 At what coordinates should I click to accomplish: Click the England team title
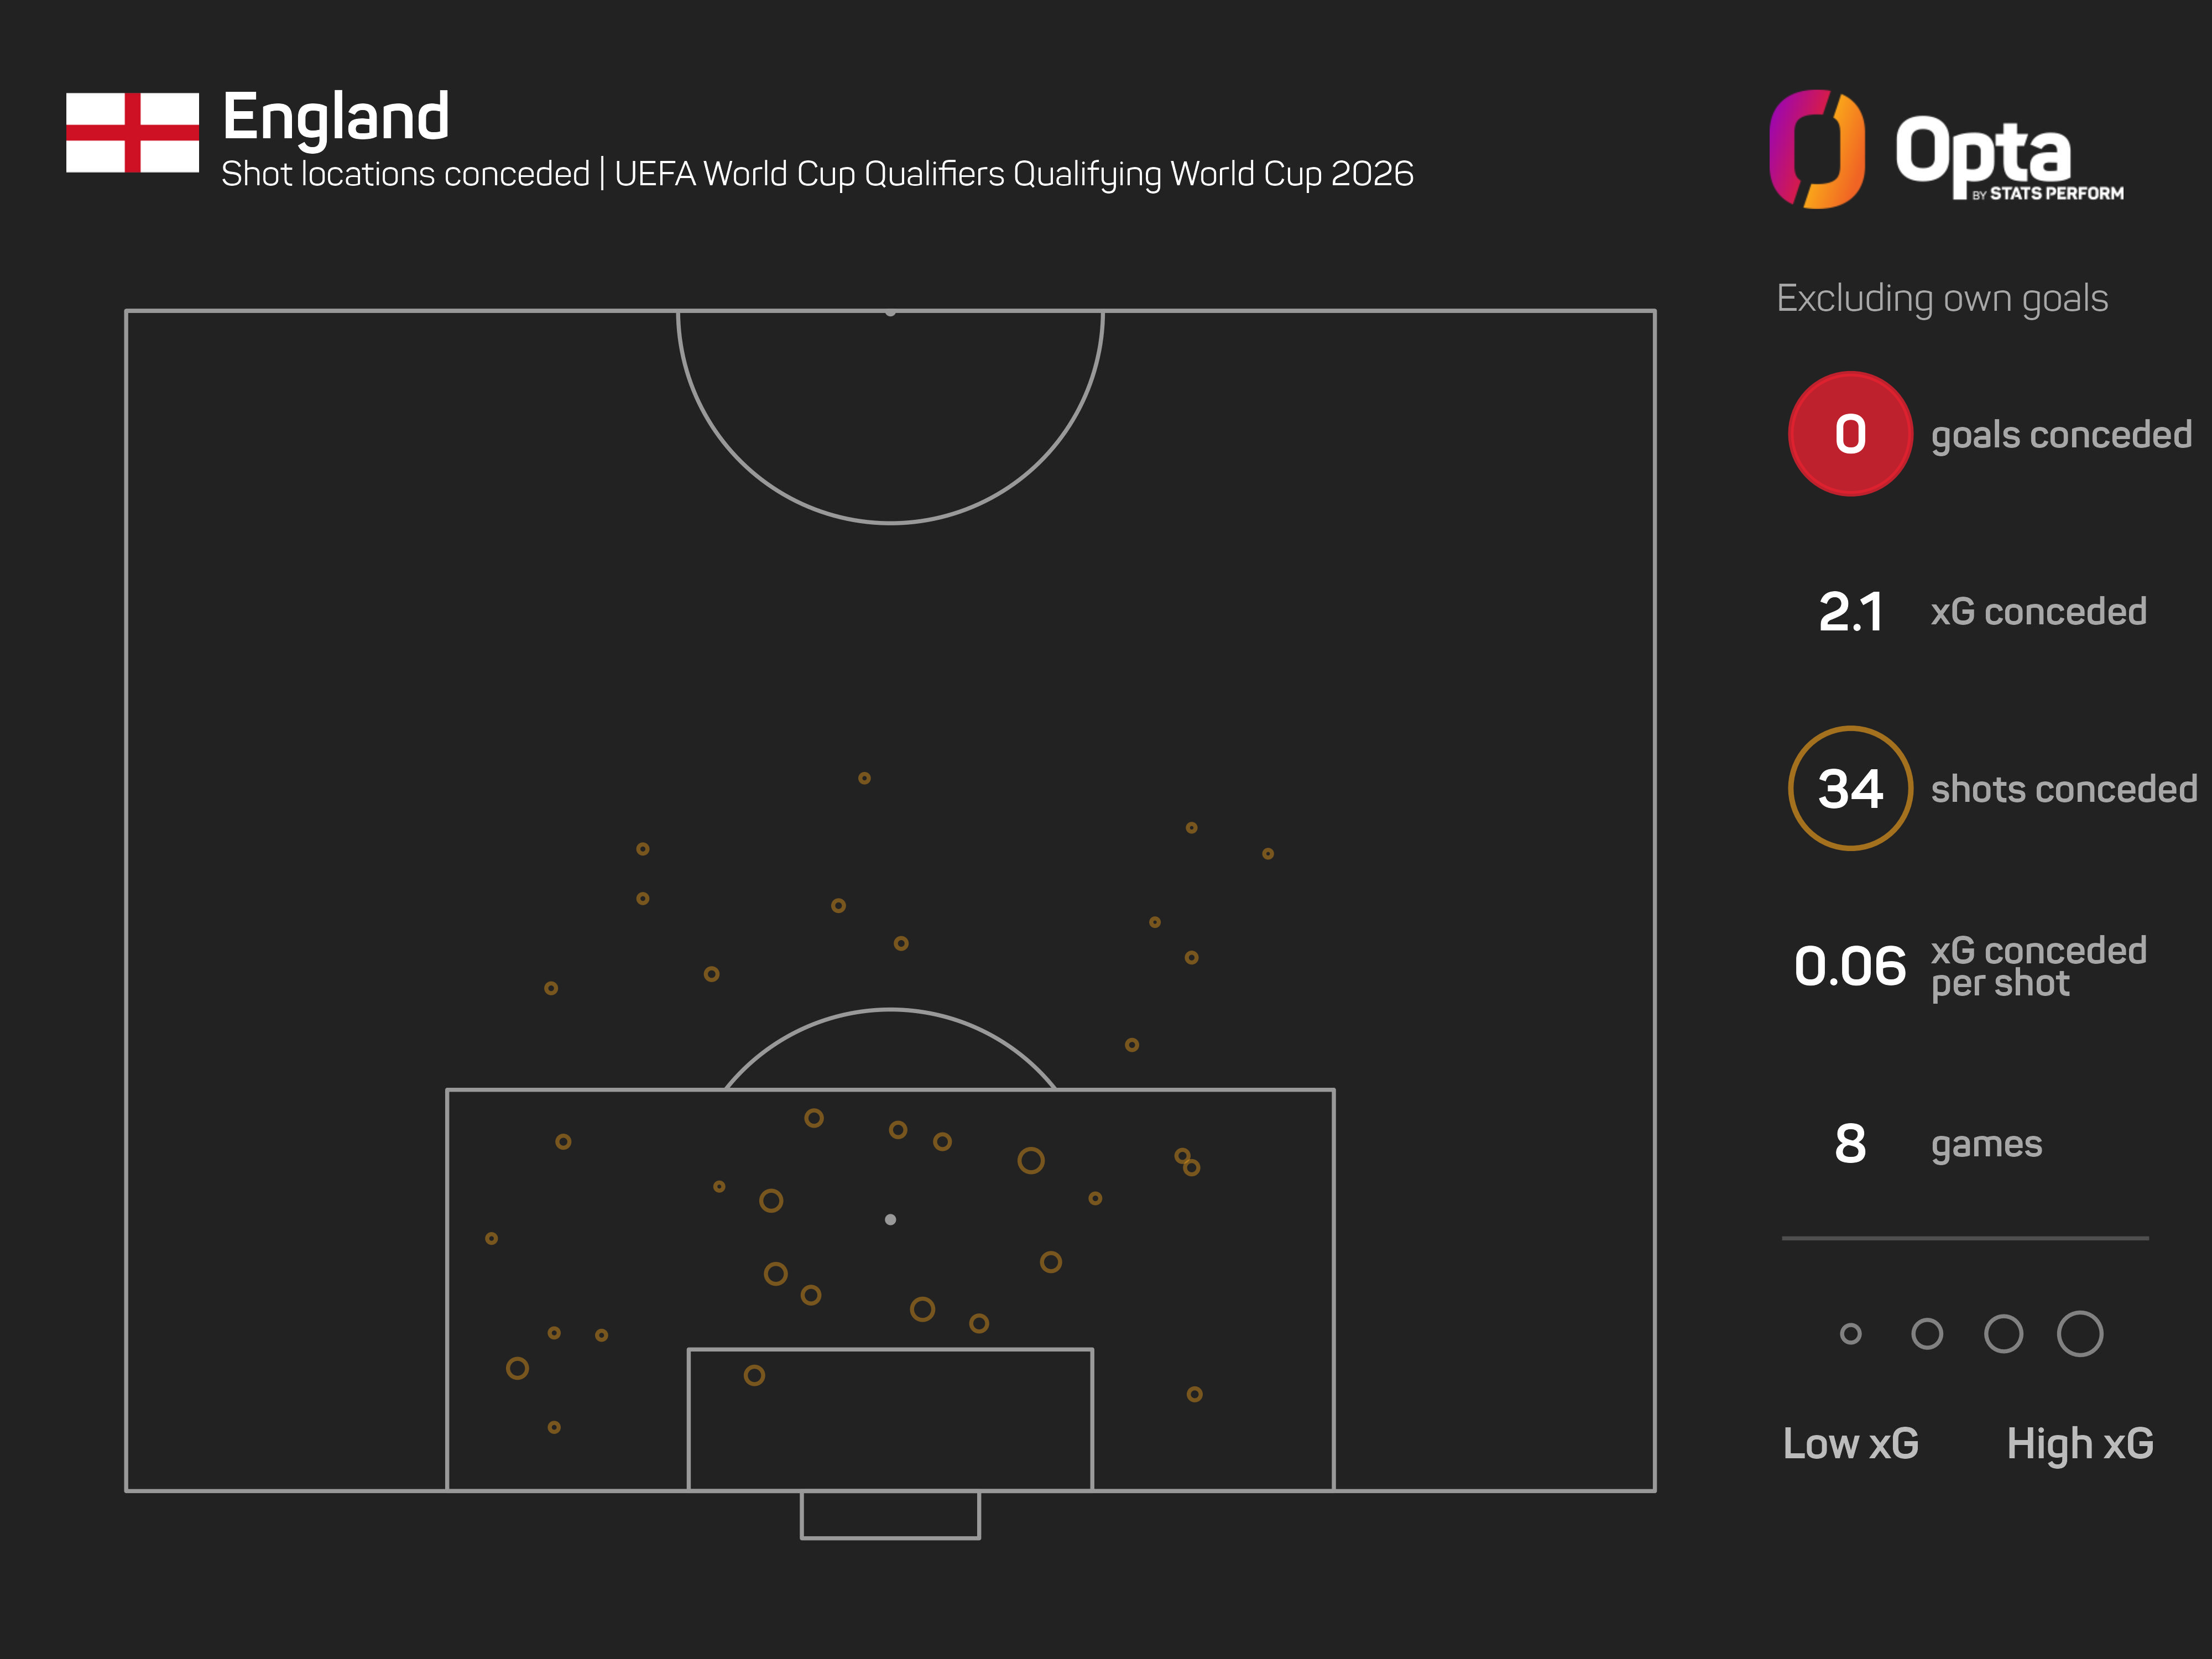point(335,116)
